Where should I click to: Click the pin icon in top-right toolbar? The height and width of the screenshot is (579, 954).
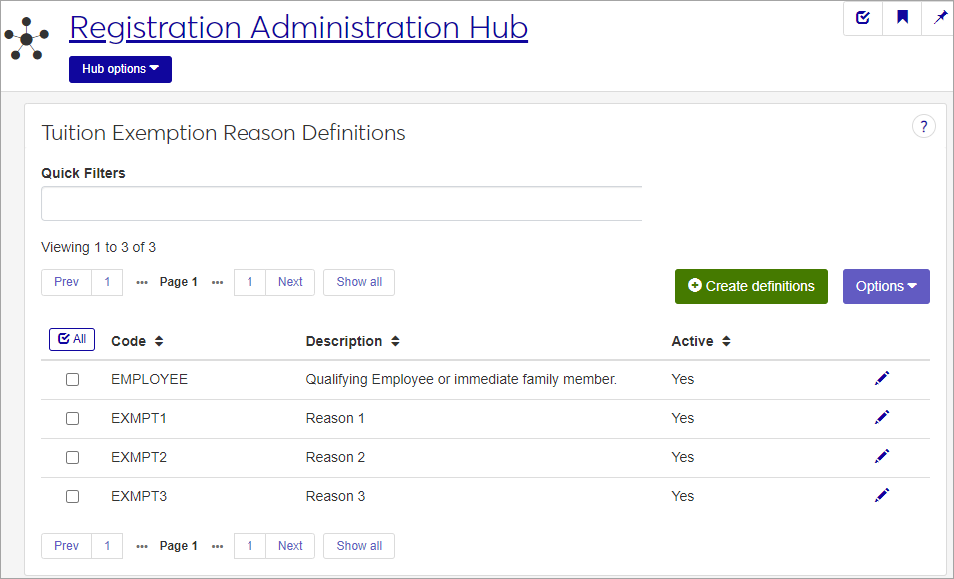tap(939, 18)
